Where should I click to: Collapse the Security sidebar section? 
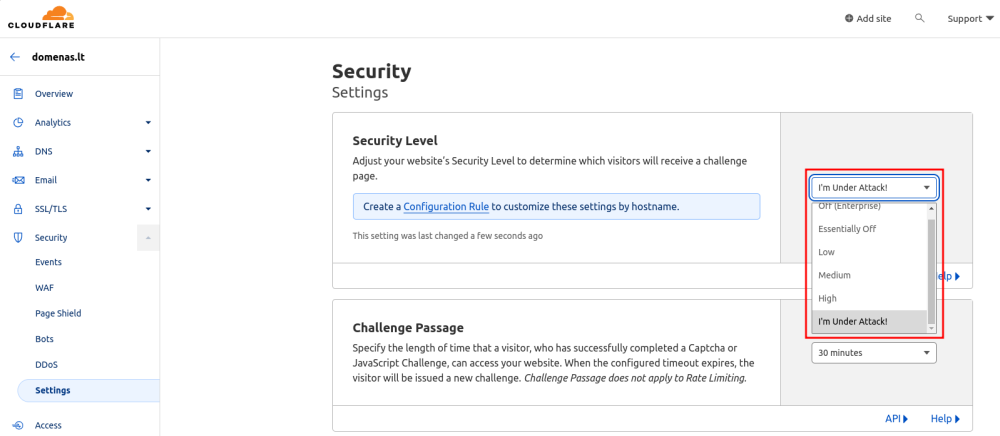click(148, 238)
